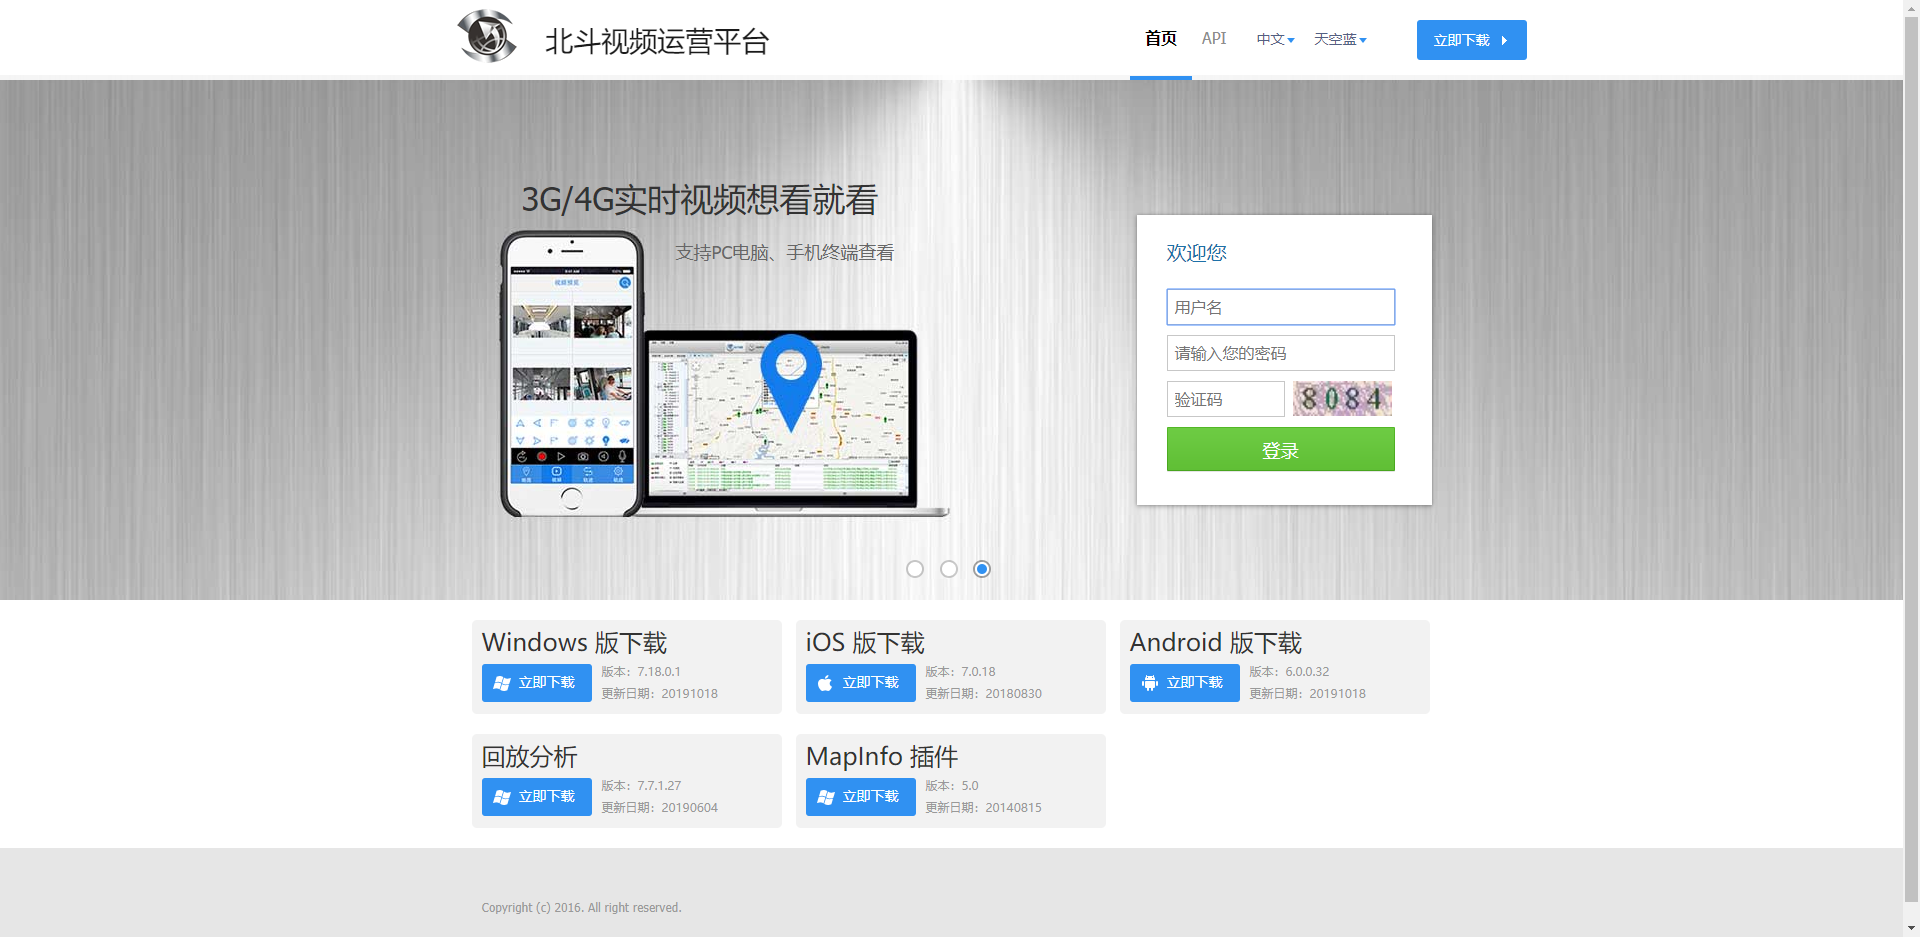
Task: Go to the 首页 tab
Action: coord(1160,39)
